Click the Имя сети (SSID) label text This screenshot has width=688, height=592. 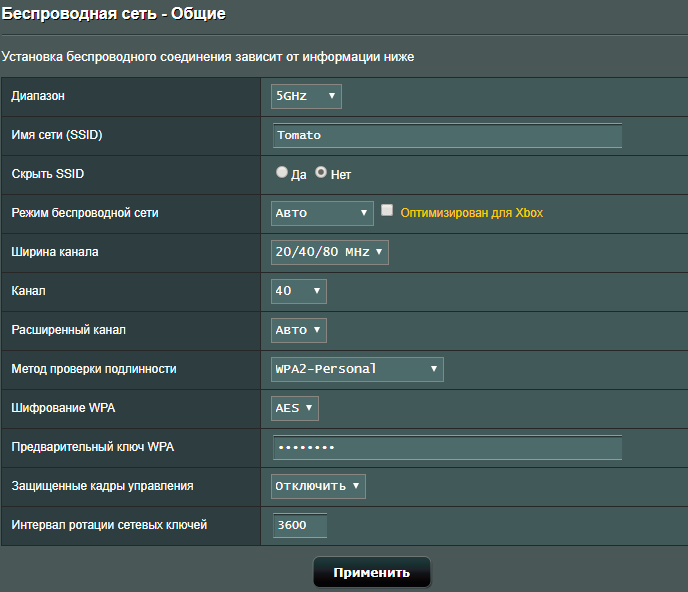[x=57, y=135]
